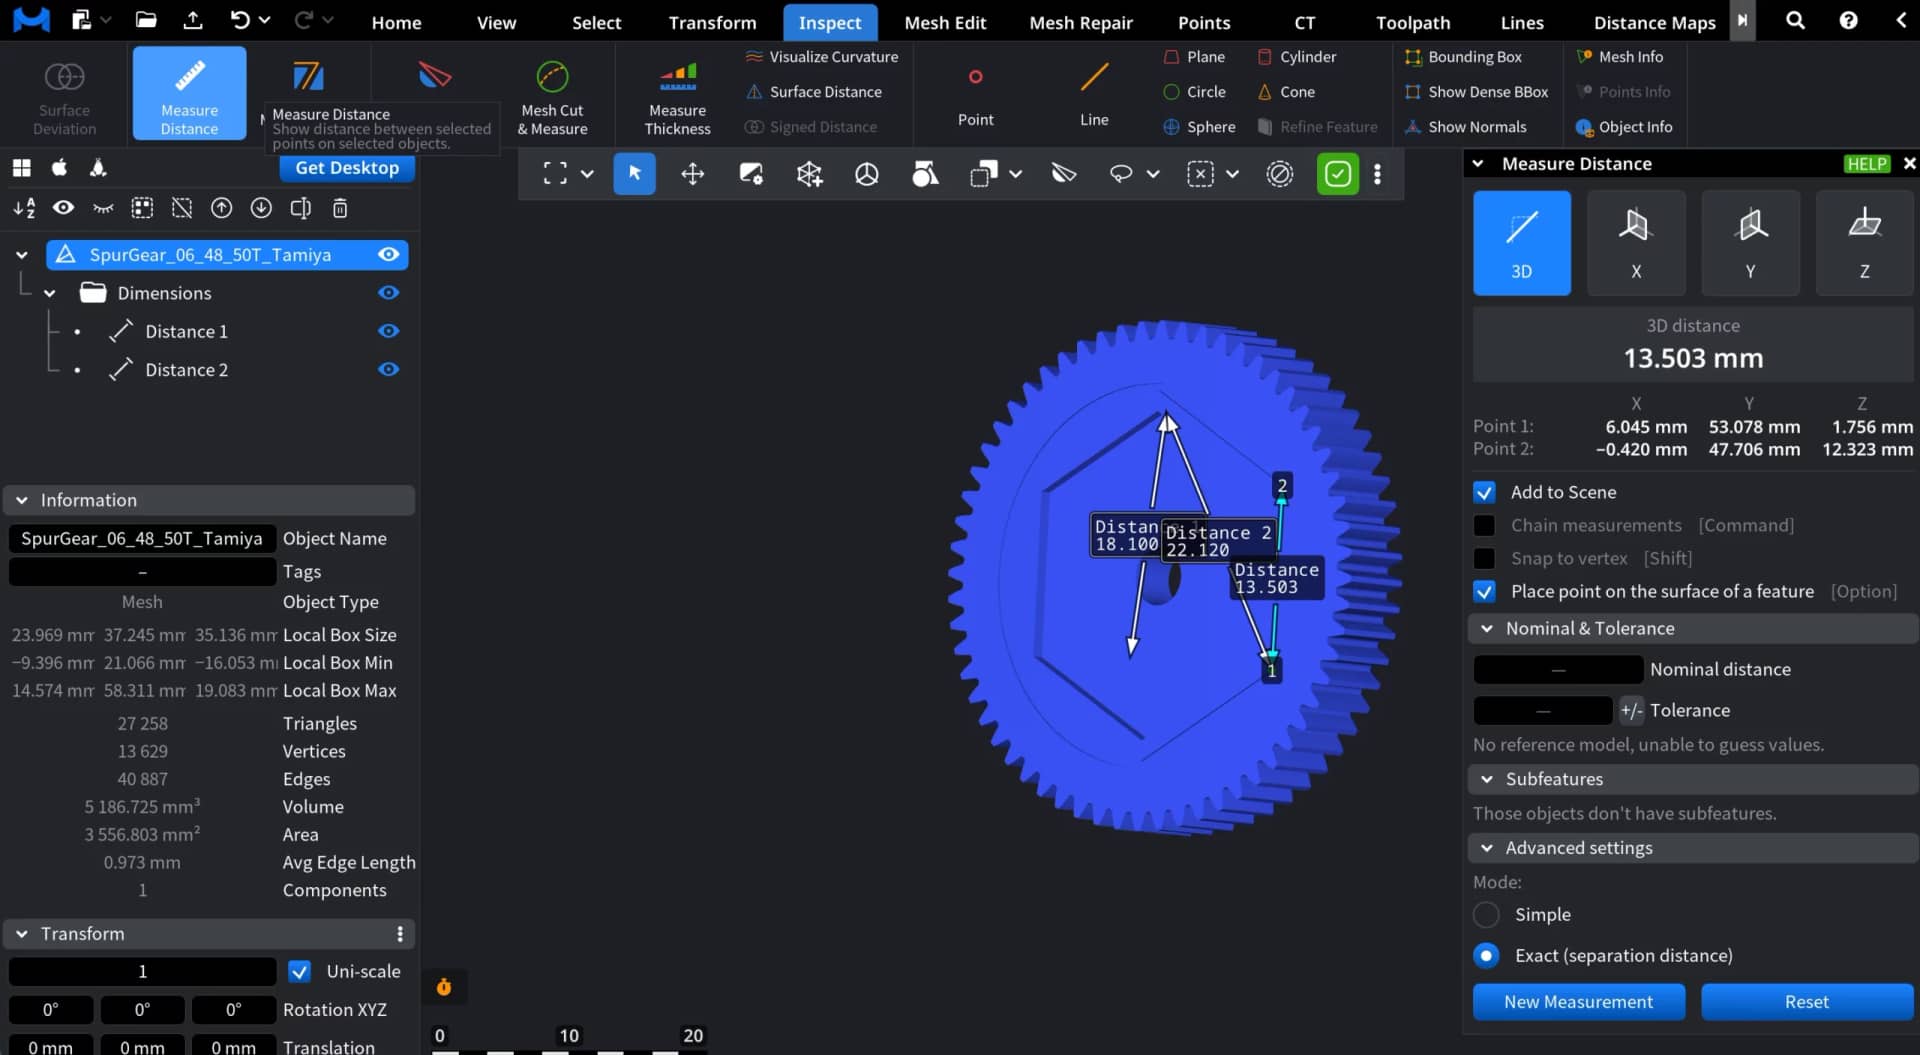1920x1055 pixels.
Task: Switch to the Mesh Repair tab
Action: (x=1081, y=22)
